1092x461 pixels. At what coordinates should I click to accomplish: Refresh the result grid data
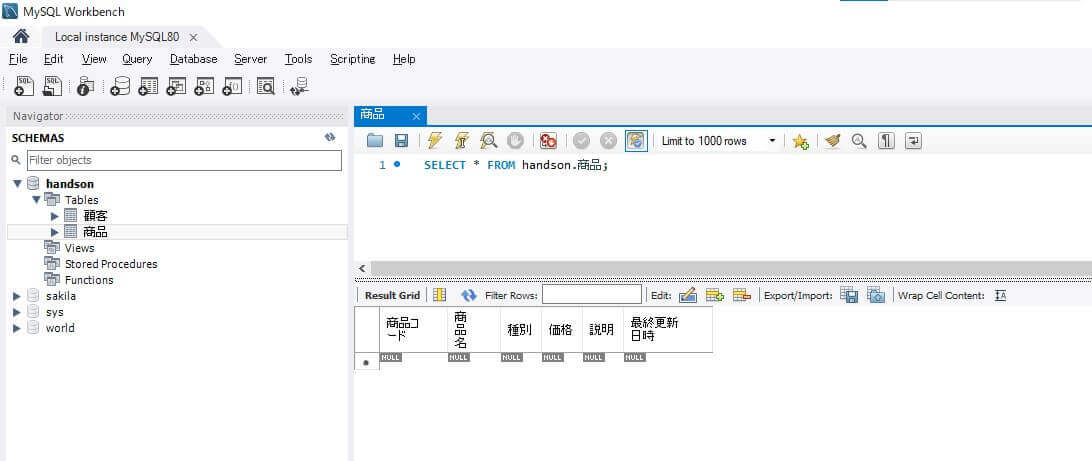click(469, 295)
